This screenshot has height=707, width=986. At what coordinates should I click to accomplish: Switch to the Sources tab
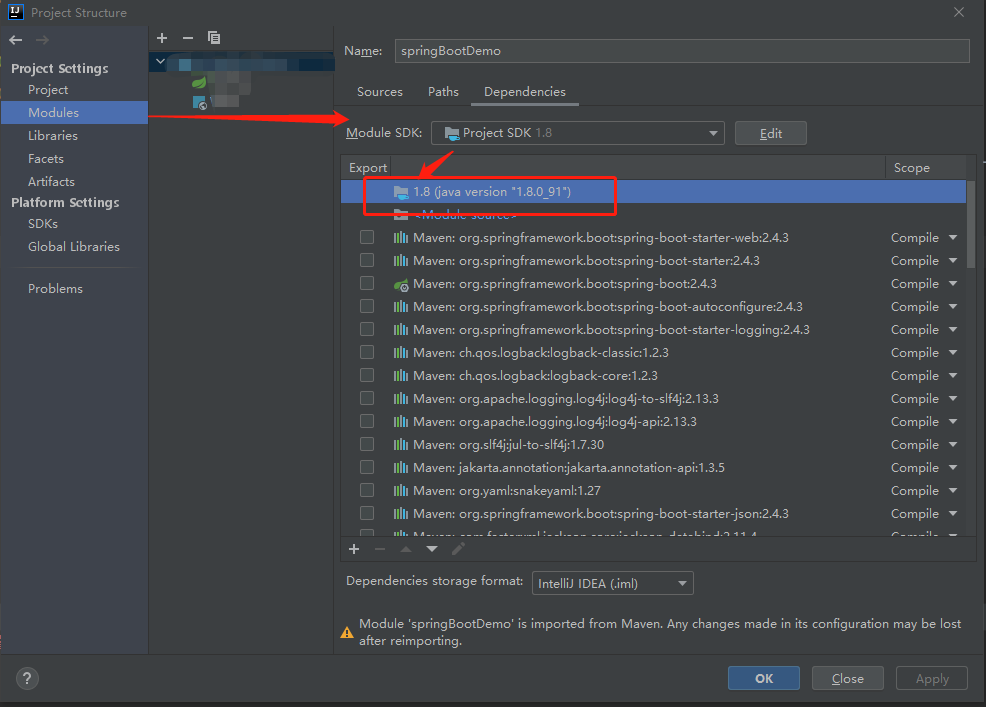click(x=380, y=92)
